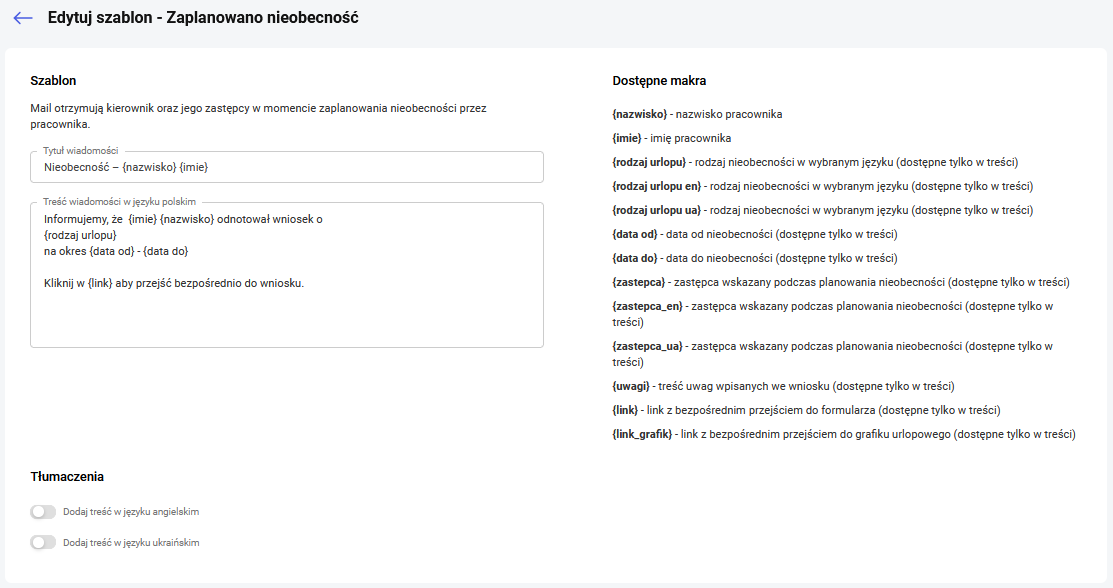The width and height of the screenshot is (1113, 588).
Task: Click the {data do} macro
Action: [635, 258]
